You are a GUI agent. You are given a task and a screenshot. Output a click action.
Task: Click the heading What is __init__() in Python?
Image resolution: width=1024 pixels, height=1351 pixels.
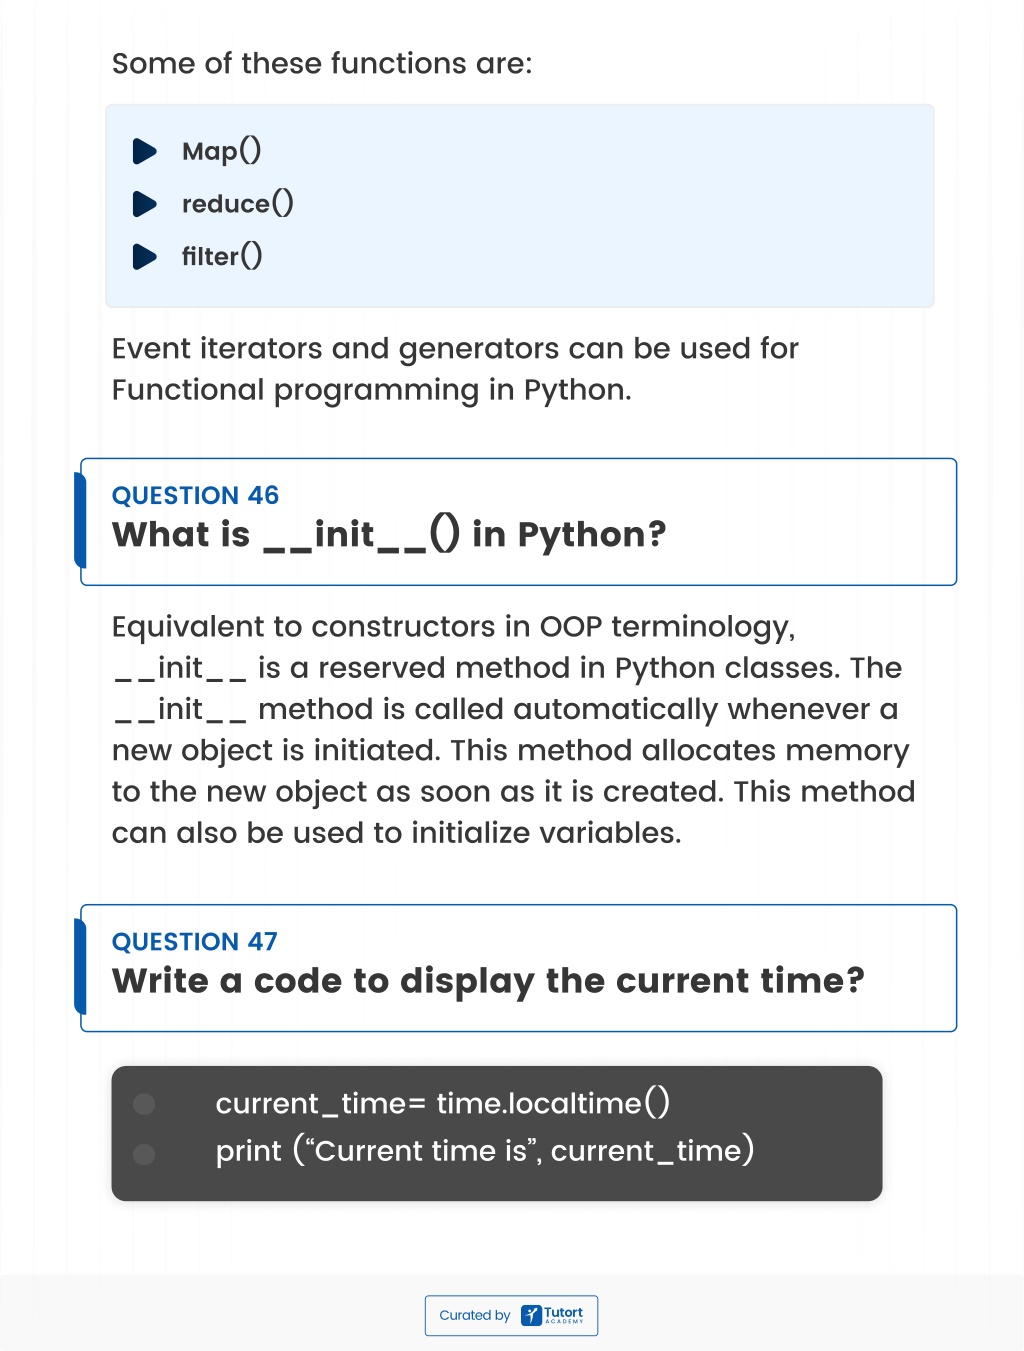point(389,535)
